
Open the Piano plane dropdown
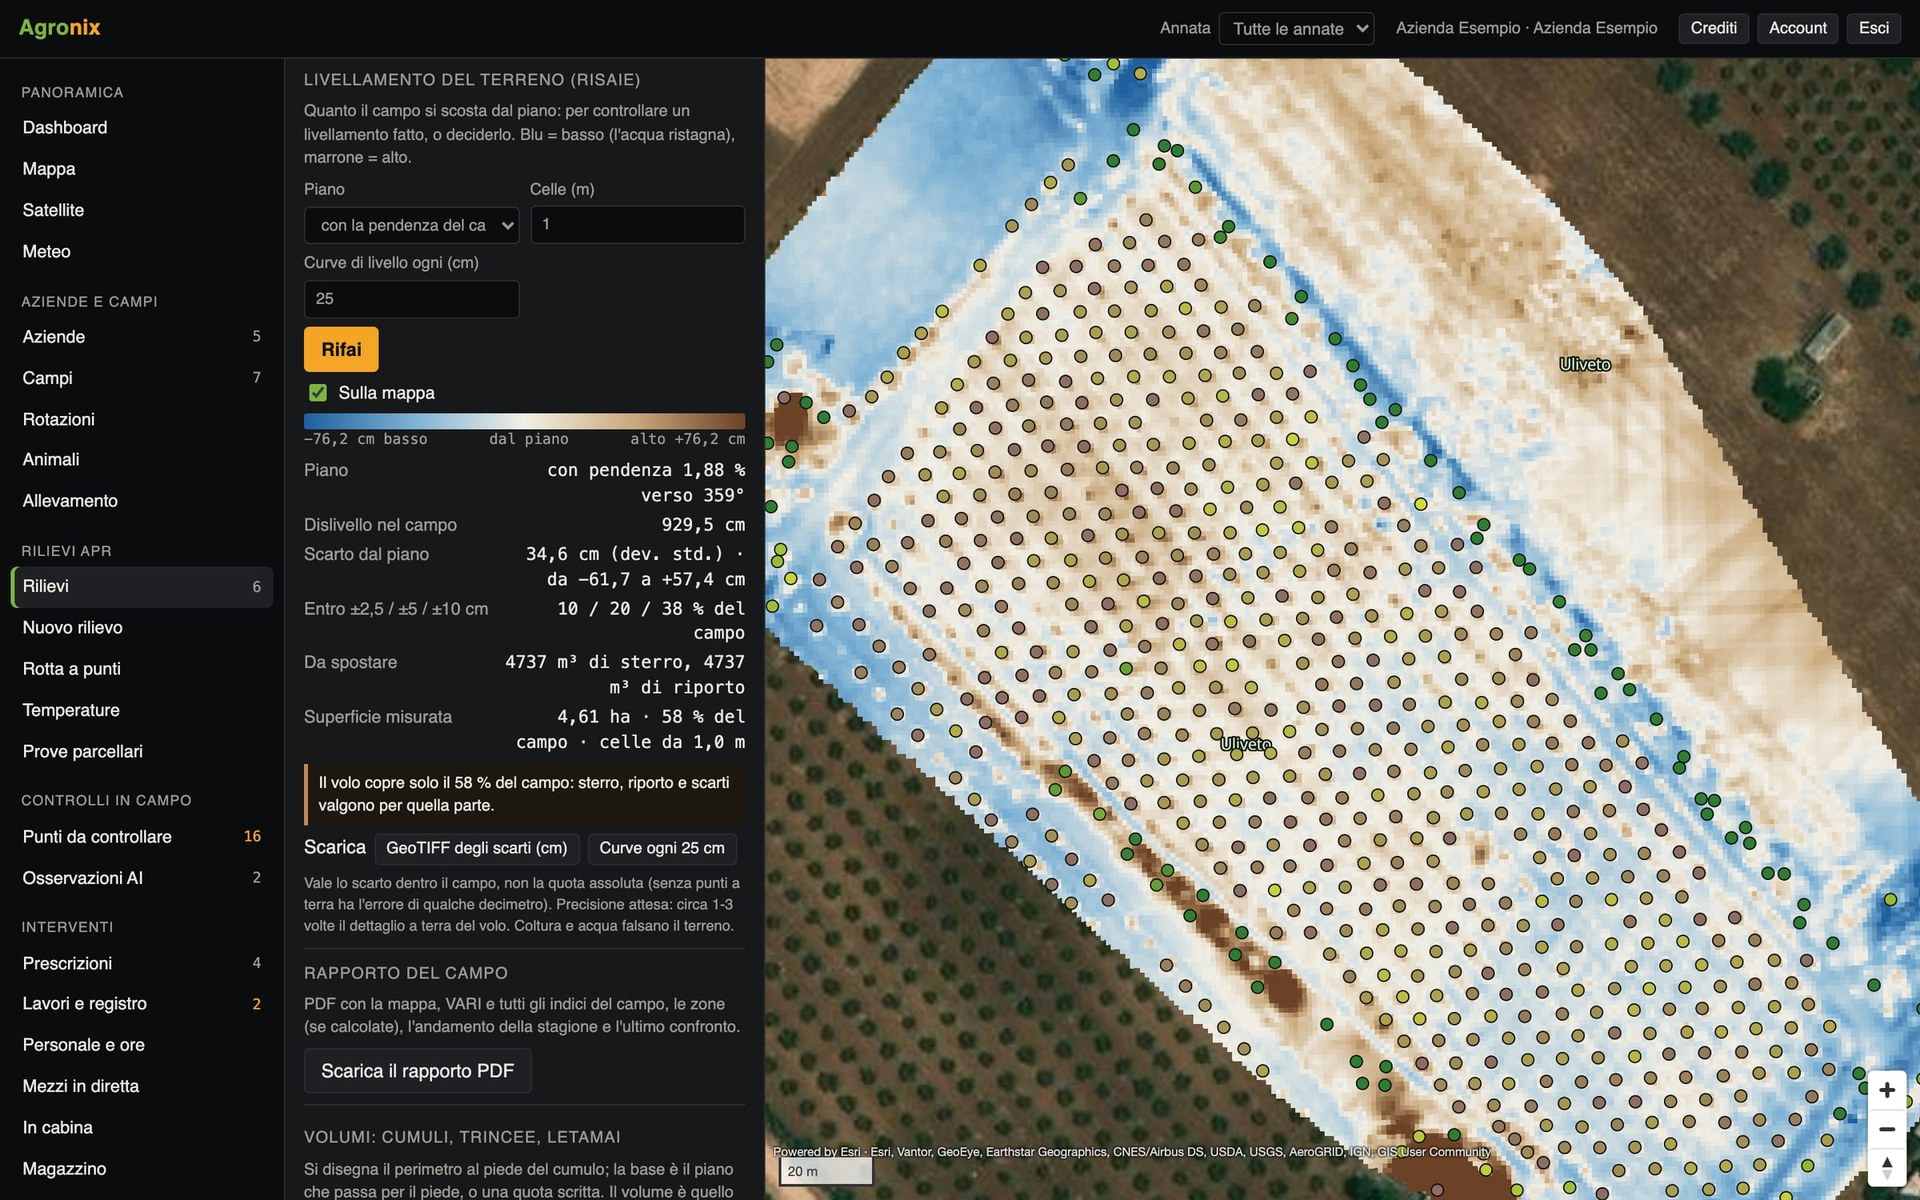pyautogui.click(x=411, y=225)
